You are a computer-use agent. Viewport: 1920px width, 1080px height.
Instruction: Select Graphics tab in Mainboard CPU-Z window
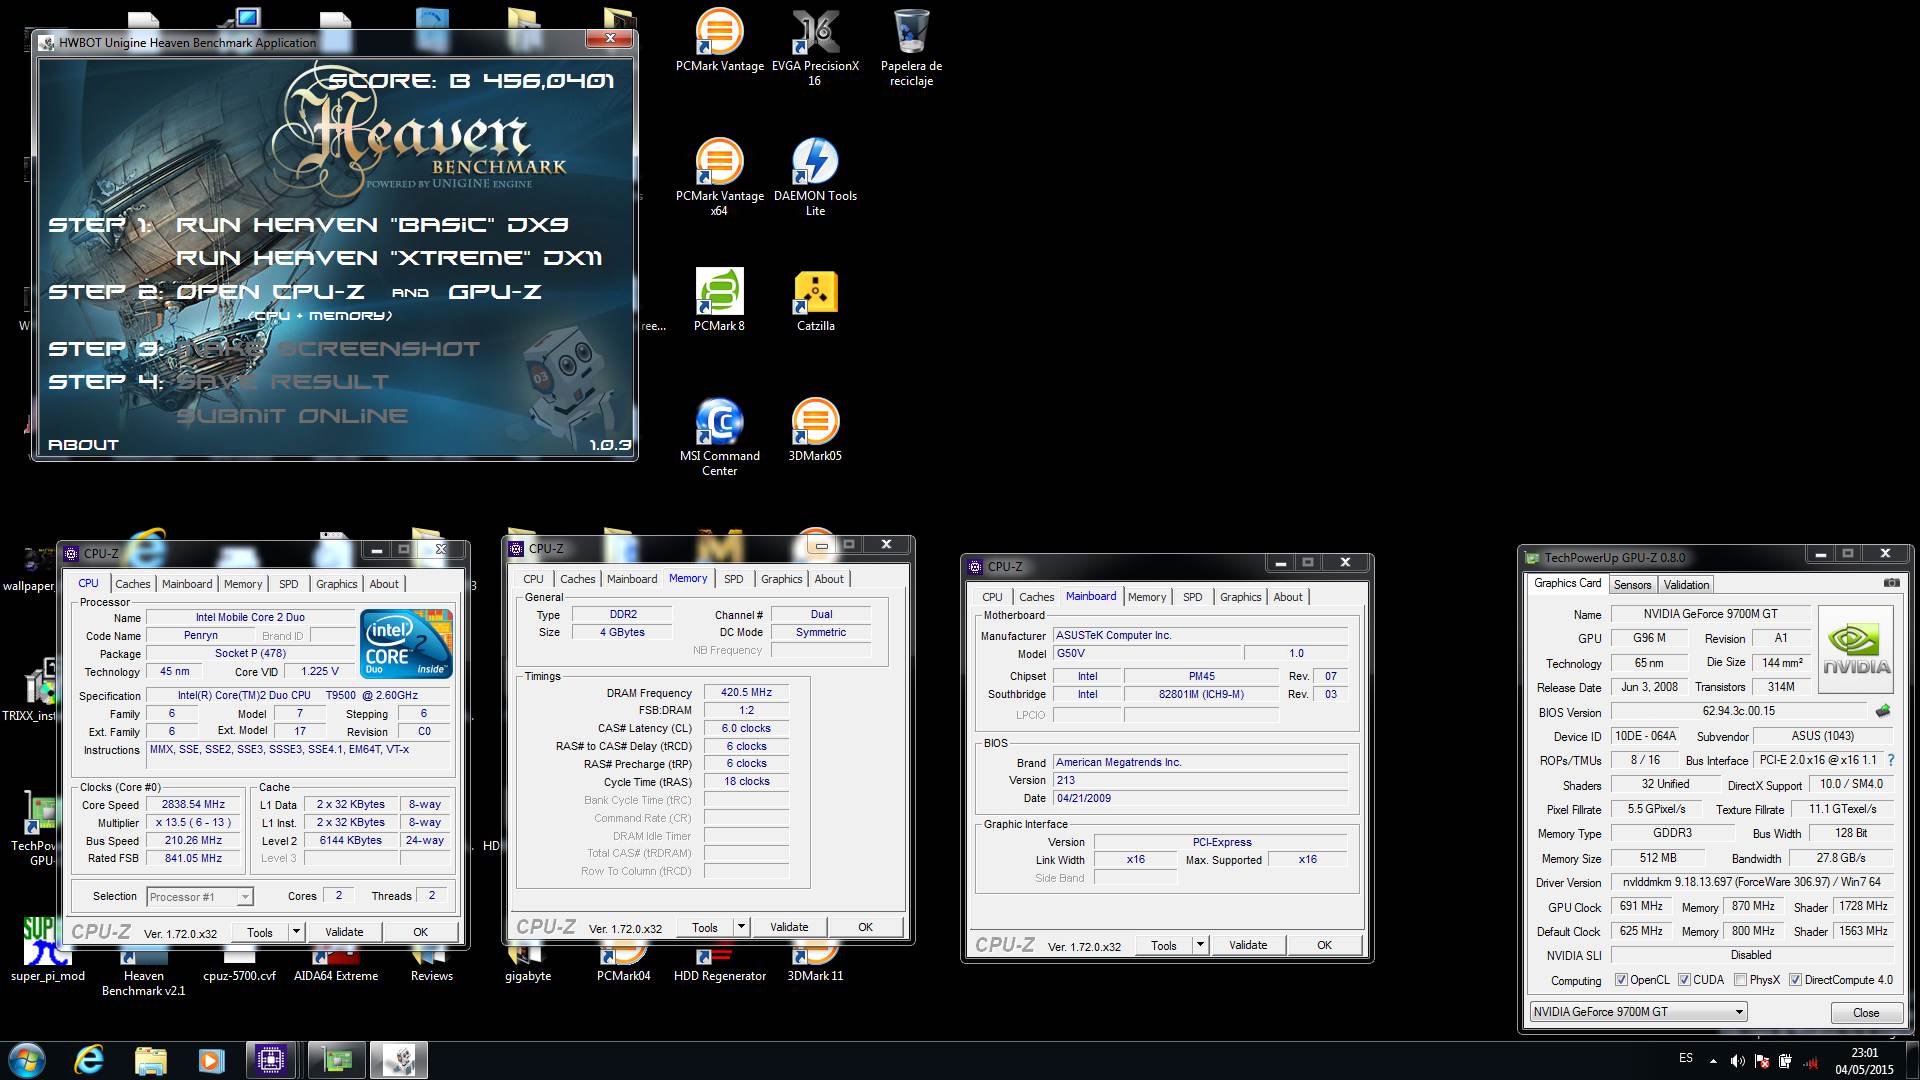[x=1240, y=597]
